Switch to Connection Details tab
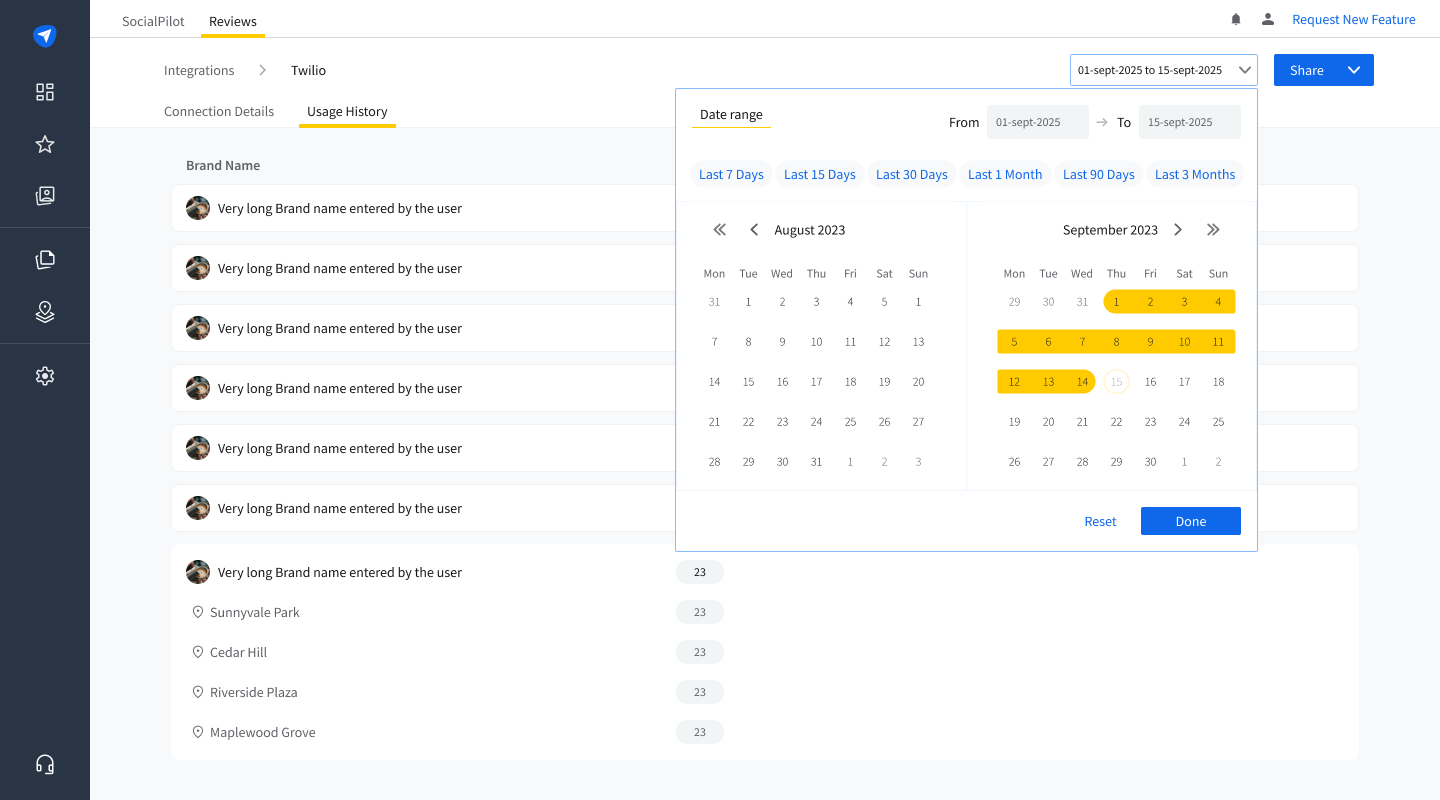1440x800 pixels. 219,112
